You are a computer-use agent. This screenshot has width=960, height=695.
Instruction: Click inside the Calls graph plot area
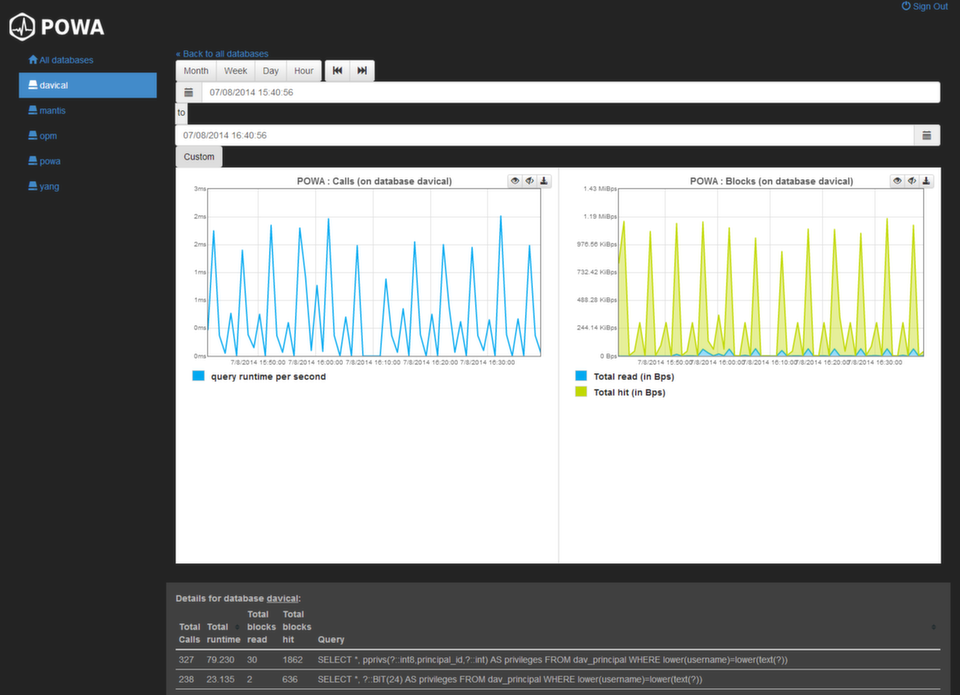(374, 272)
